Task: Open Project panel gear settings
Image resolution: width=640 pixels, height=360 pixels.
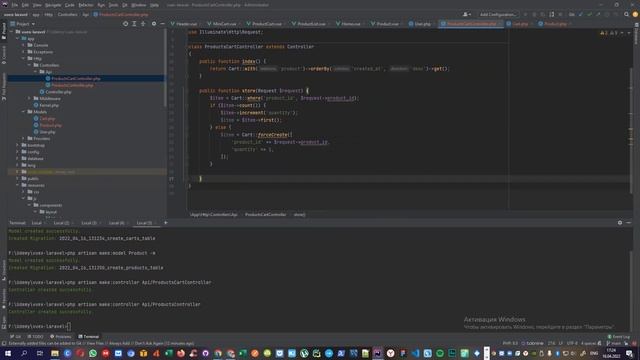Action: coord(154,24)
